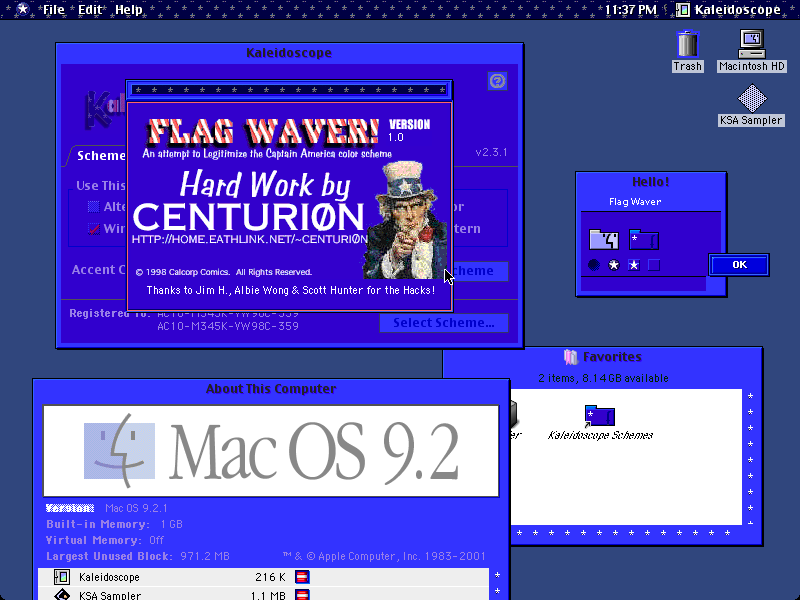This screenshot has height=600, width=800.
Task: Click the starred vertical scrollbar in Favorites window
Action: [751, 457]
